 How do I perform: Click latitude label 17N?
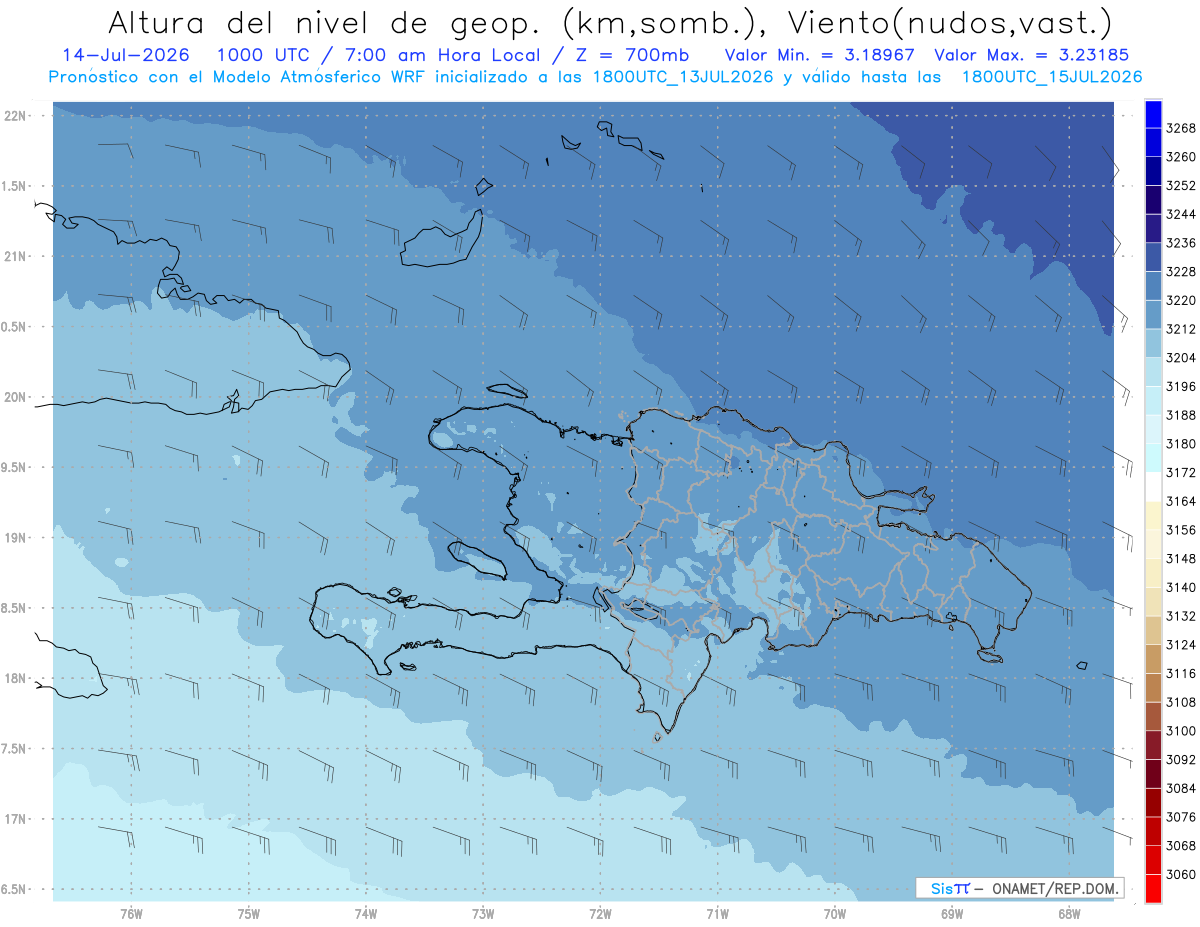click(x=16, y=819)
